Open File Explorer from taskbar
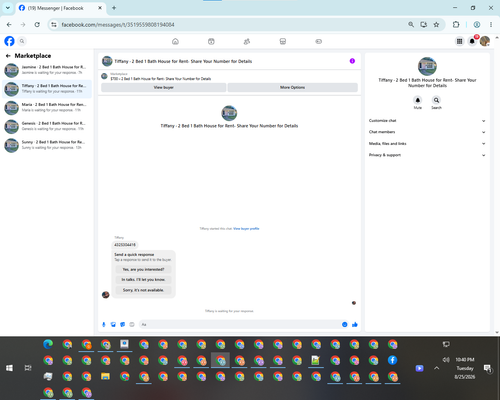The image size is (500, 400). (x=105, y=376)
